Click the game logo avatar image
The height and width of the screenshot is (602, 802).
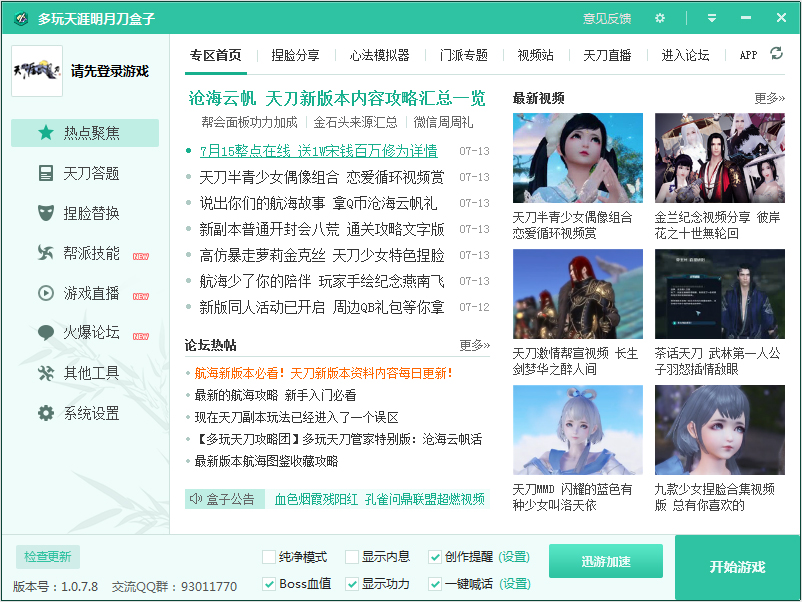[x=37, y=71]
